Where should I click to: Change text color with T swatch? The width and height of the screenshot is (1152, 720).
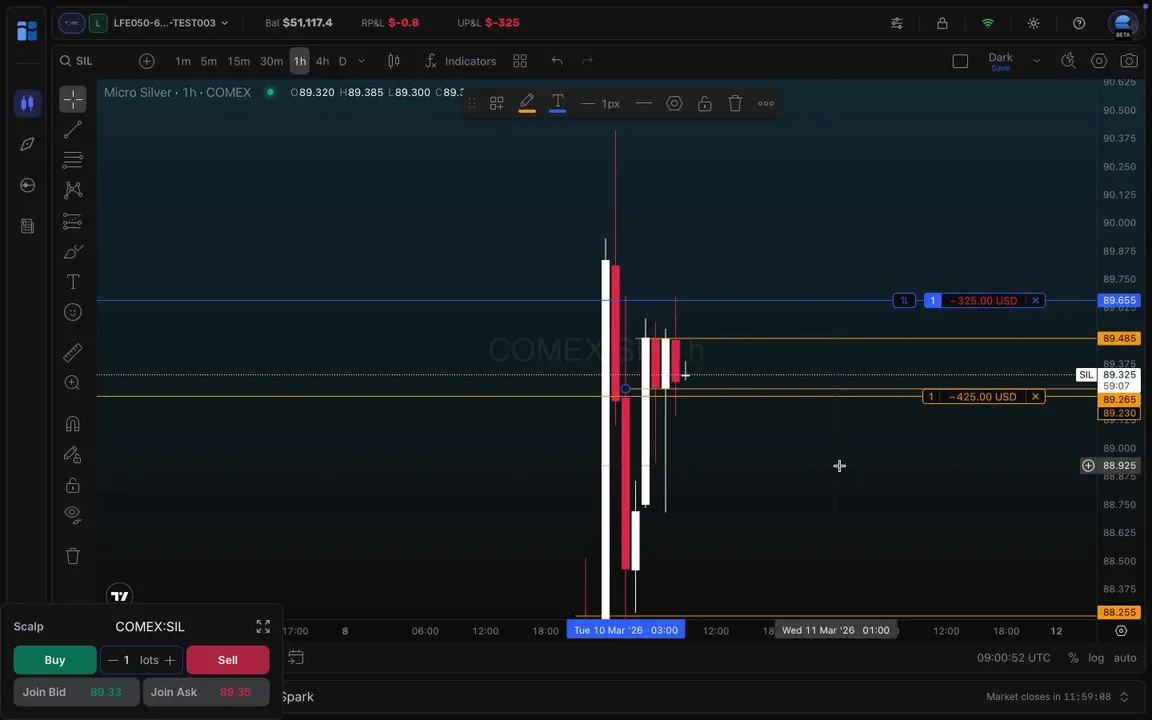pyautogui.click(x=558, y=103)
